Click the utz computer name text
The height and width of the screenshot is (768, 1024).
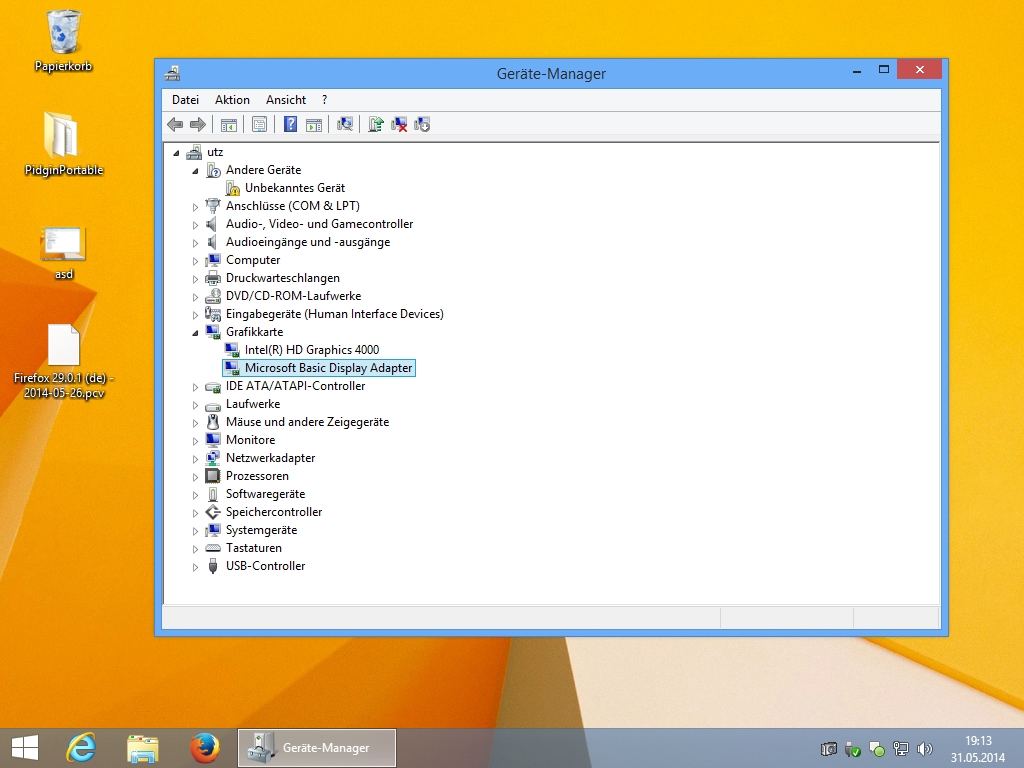click(215, 152)
